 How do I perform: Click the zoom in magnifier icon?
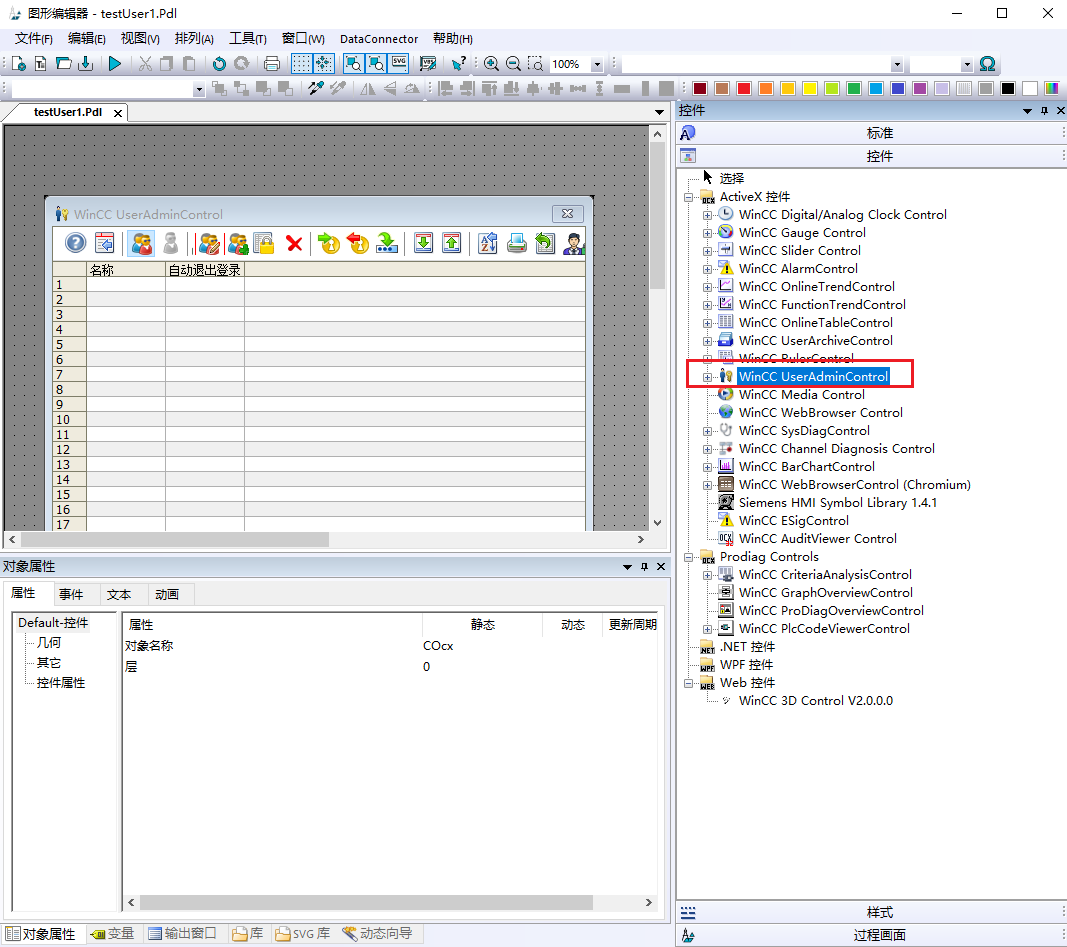pos(491,64)
